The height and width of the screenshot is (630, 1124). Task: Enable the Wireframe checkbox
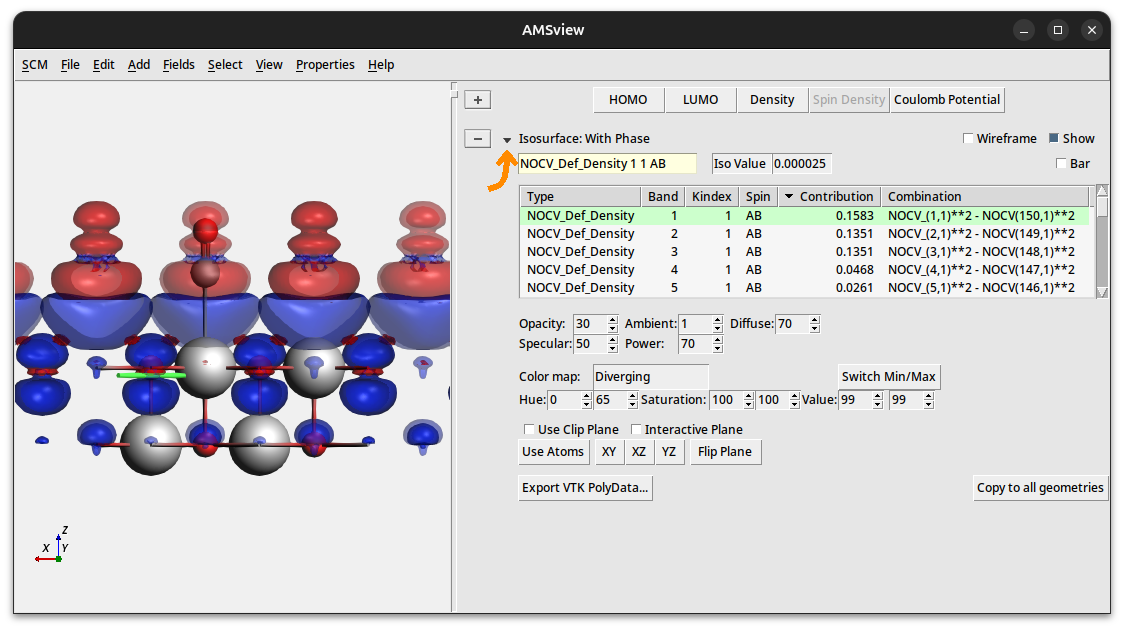[968, 139]
